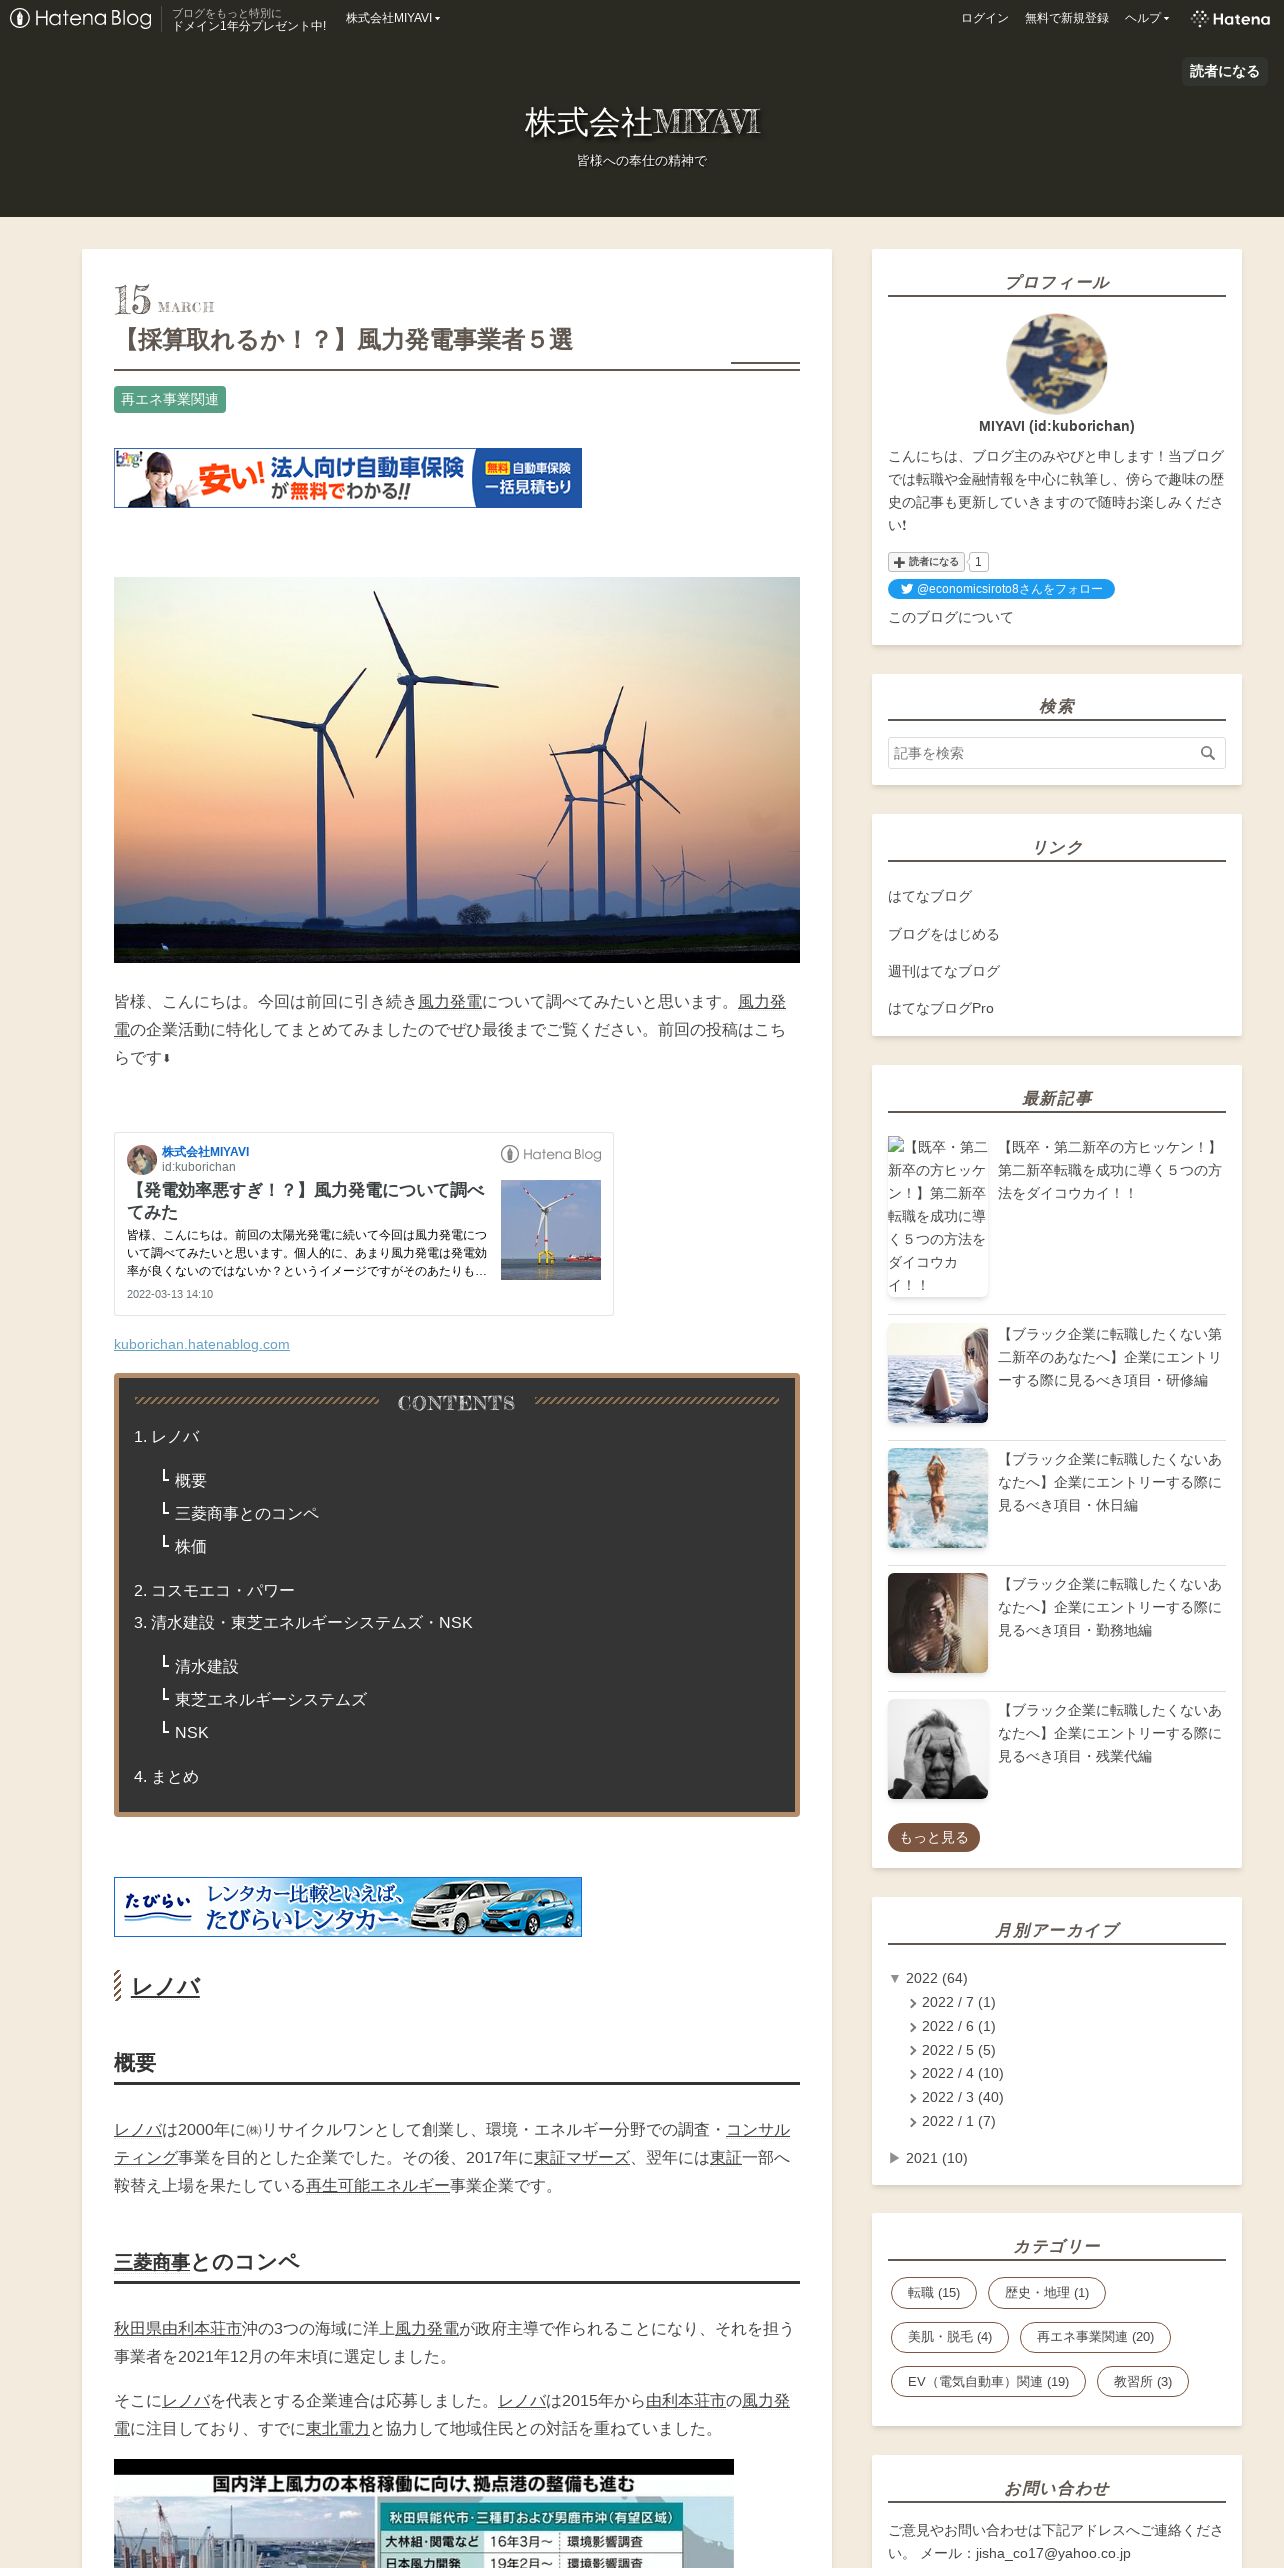Open the 勤務地編 article thumbnail

(x=938, y=1623)
